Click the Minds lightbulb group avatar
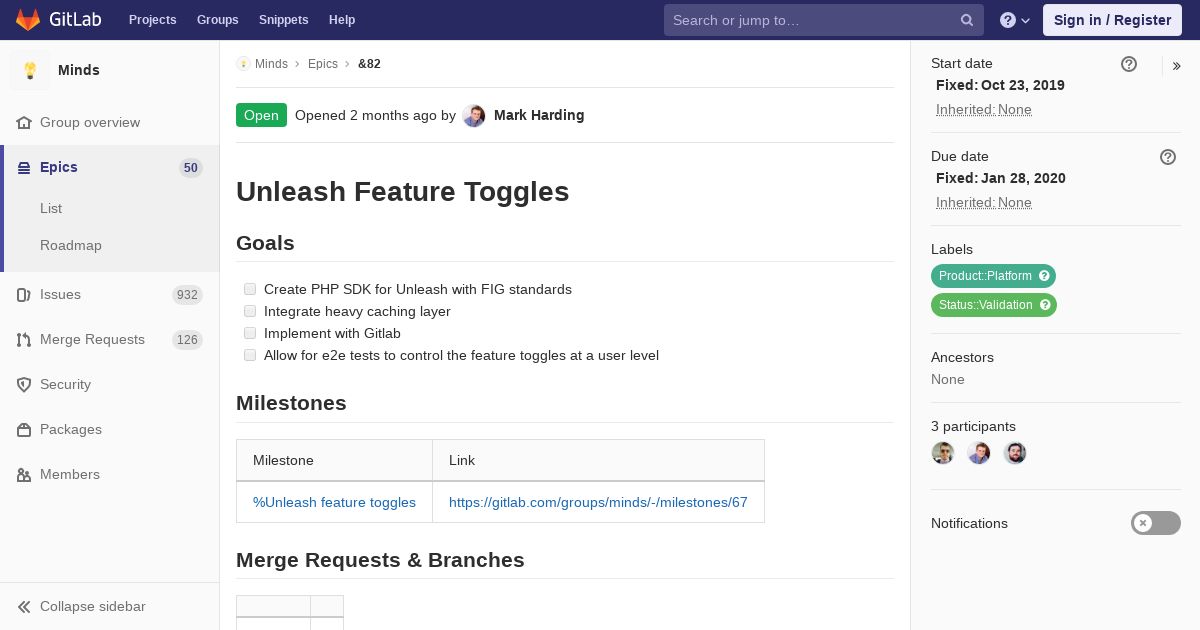The width and height of the screenshot is (1200, 630). click(x=30, y=70)
